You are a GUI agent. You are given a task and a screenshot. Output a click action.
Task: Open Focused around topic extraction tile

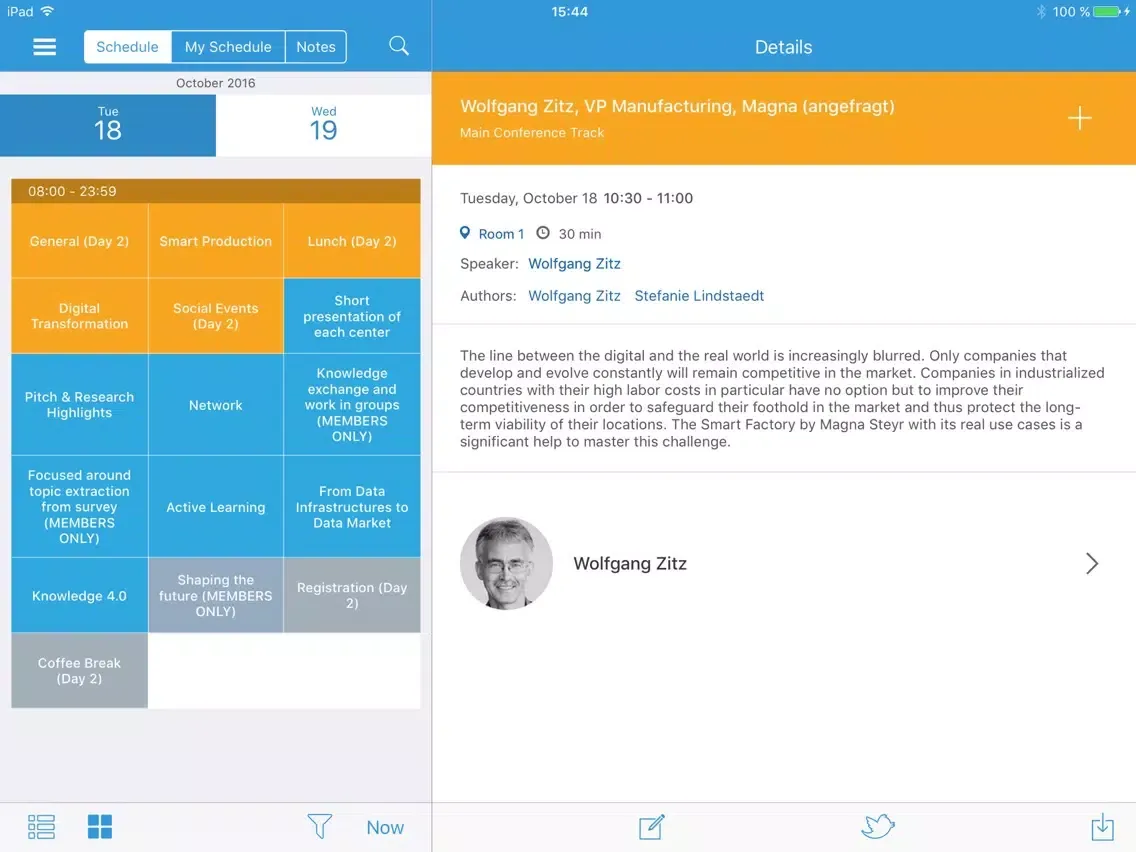click(80, 506)
